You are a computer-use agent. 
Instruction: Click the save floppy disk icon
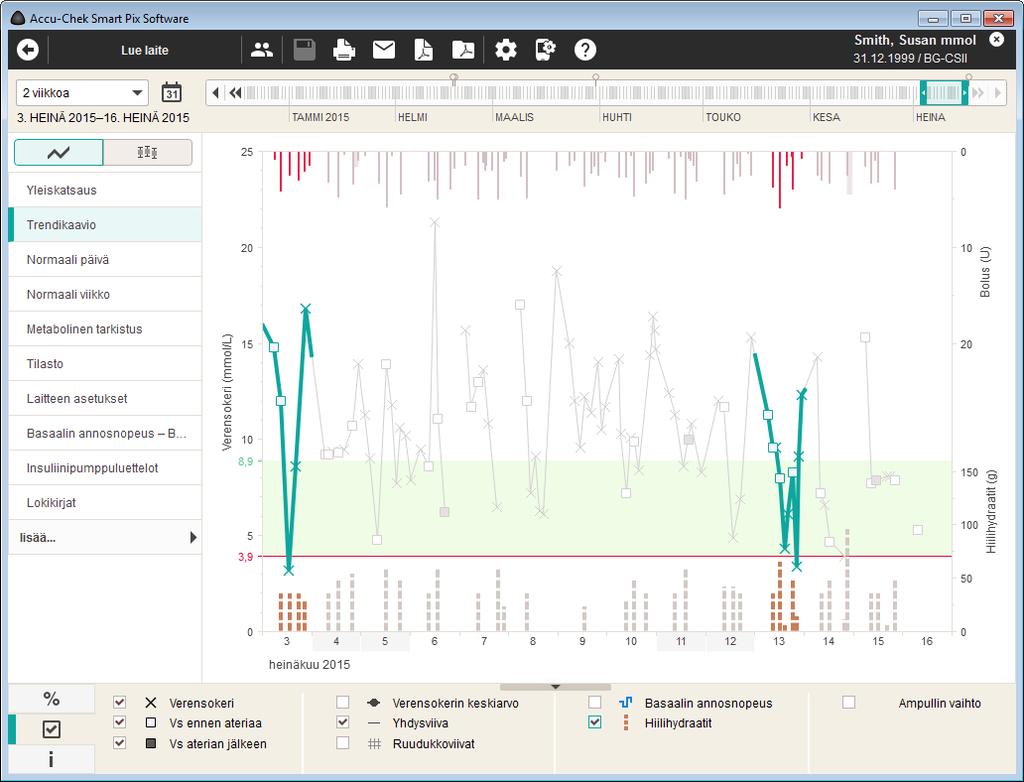(x=304, y=50)
